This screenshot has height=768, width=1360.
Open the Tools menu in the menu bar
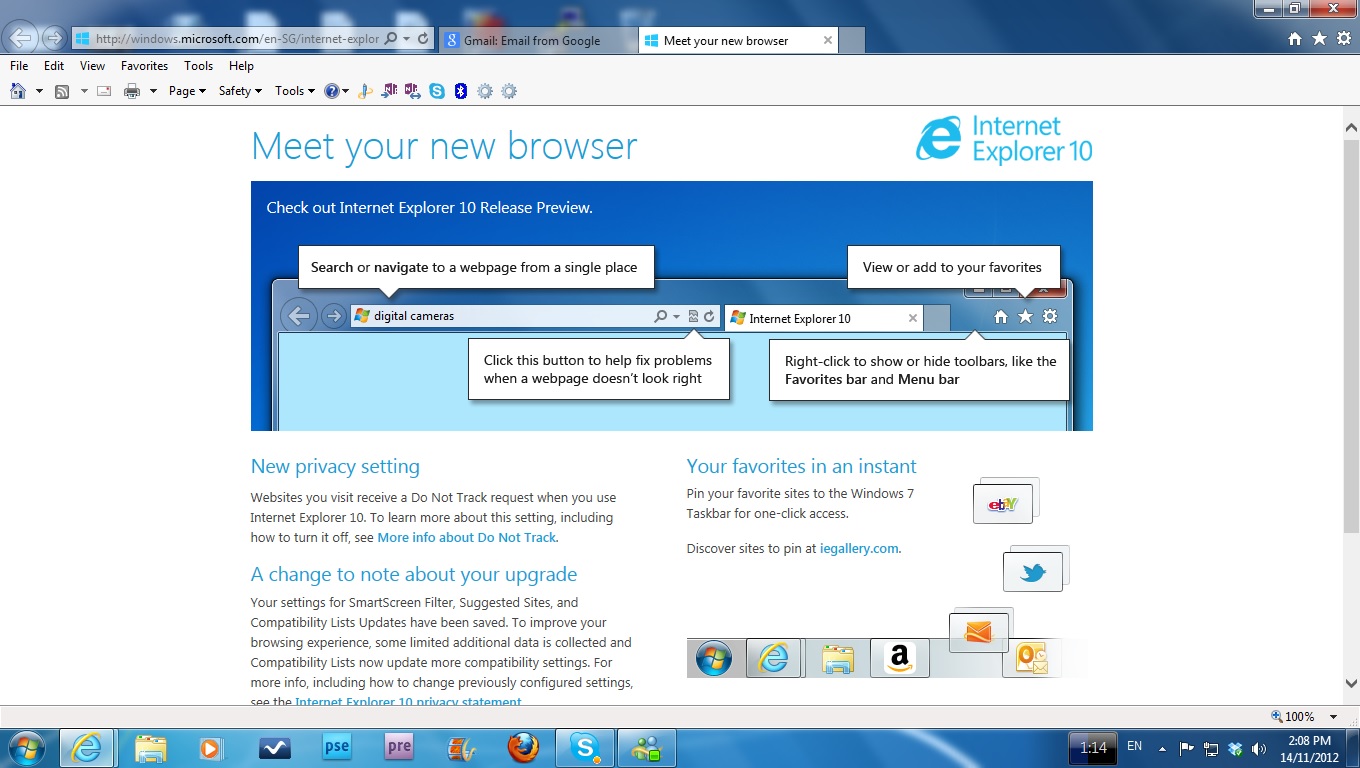point(199,66)
